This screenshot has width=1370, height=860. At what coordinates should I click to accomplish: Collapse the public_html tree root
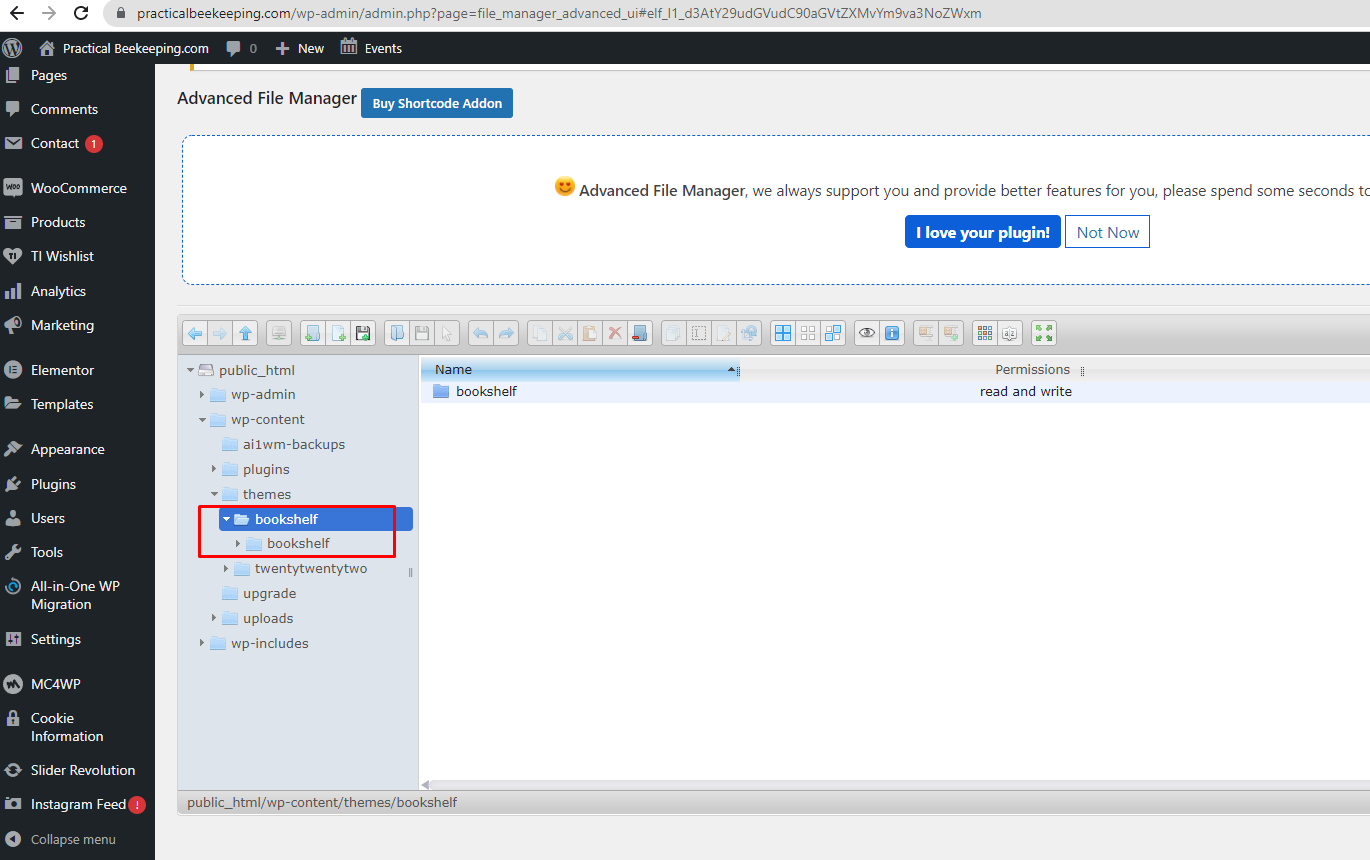pos(190,370)
